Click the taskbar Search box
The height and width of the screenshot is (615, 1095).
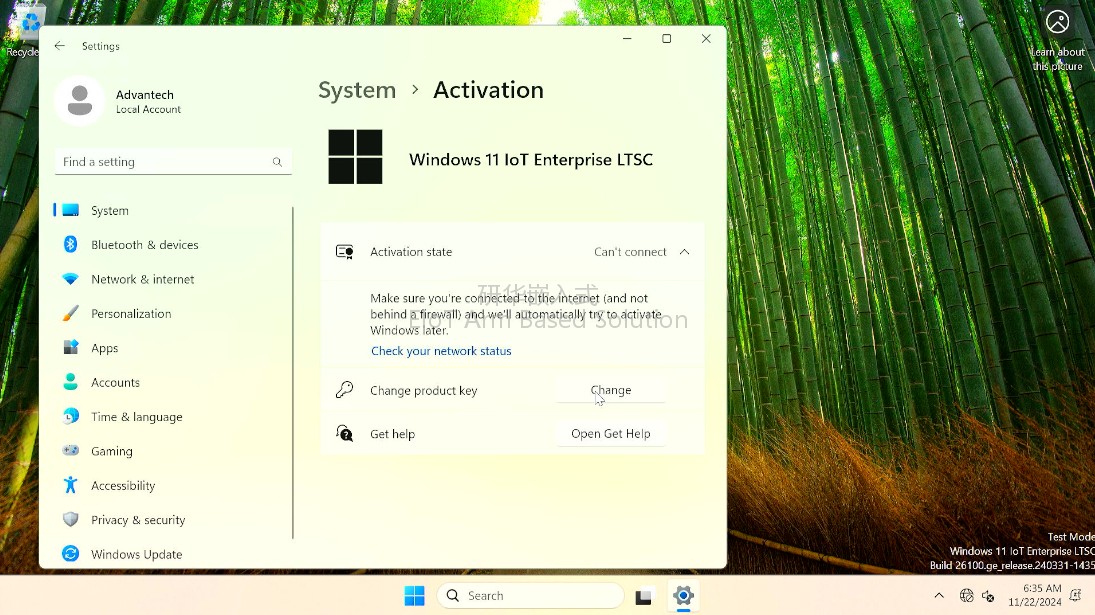530,595
